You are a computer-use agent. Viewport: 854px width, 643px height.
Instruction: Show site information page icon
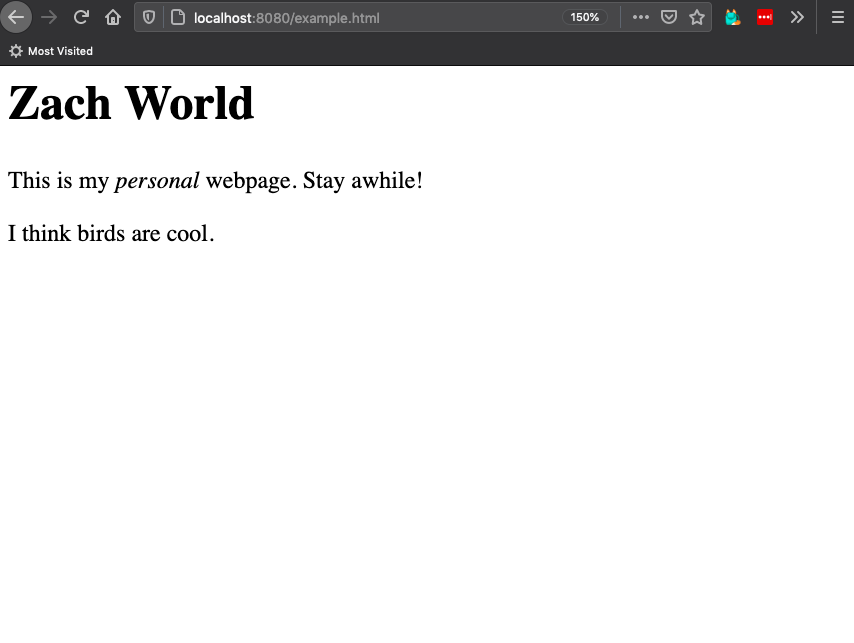pyautogui.click(x=178, y=17)
